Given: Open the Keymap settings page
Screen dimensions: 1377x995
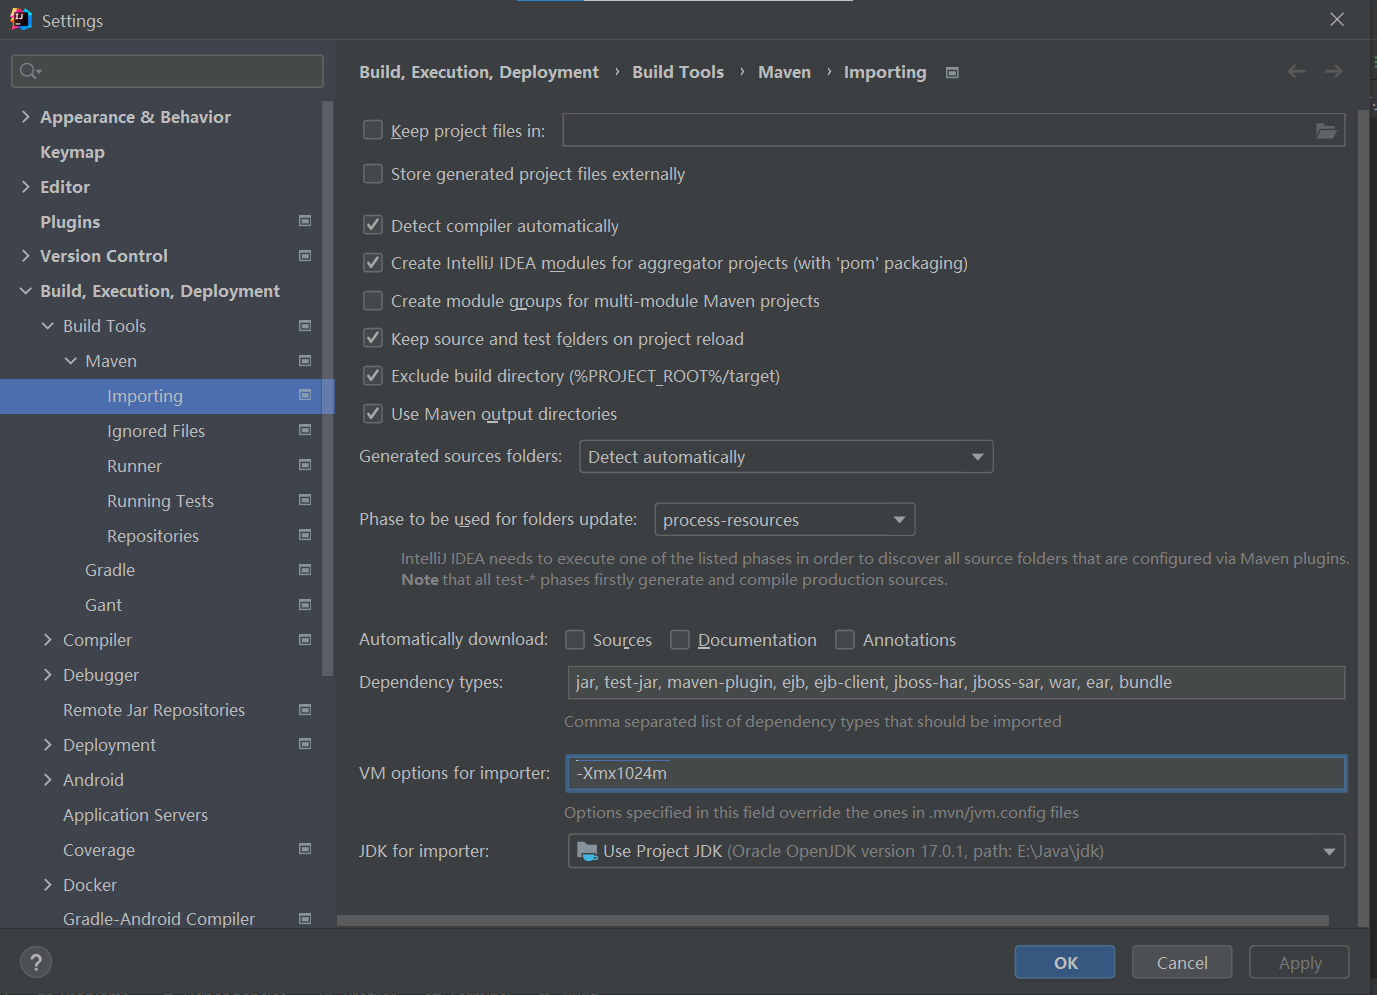Looking at the screenshot, I should [x=72, y=152].
